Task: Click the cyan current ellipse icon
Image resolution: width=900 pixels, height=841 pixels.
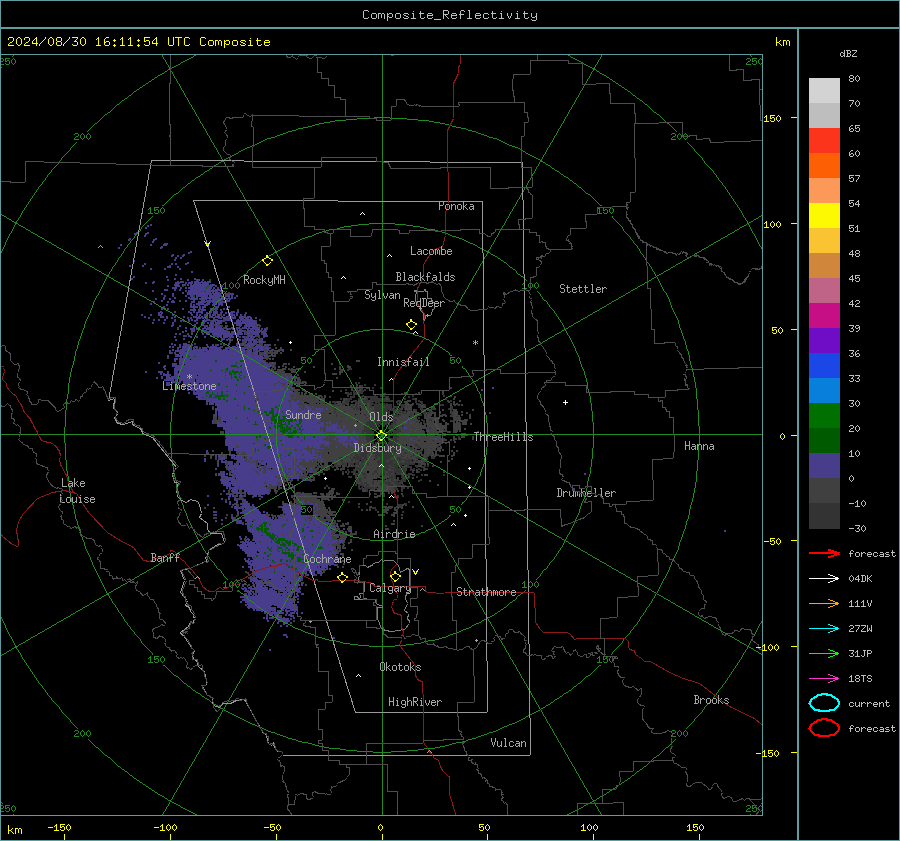Action: tap(824, 703)
